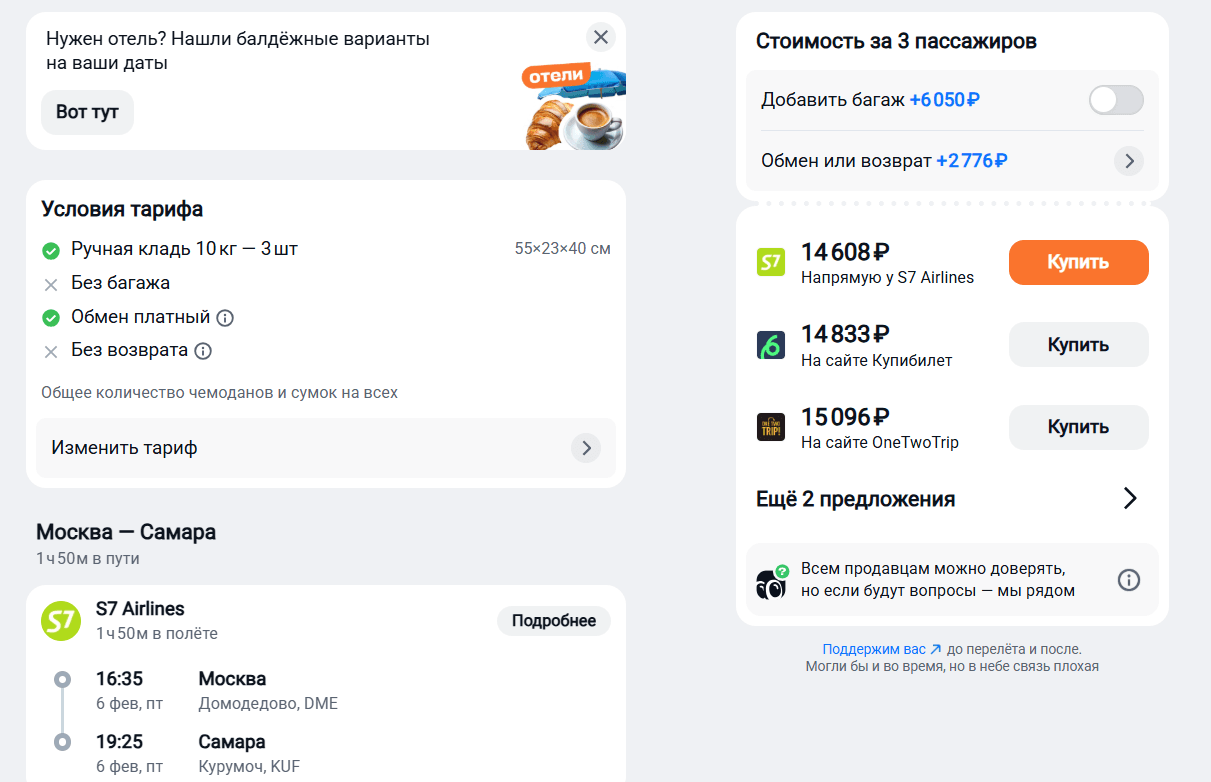
Task: Toggle baggage option off for 6050 rubles
Action: pyautogui.click(x=1115, y=100)
